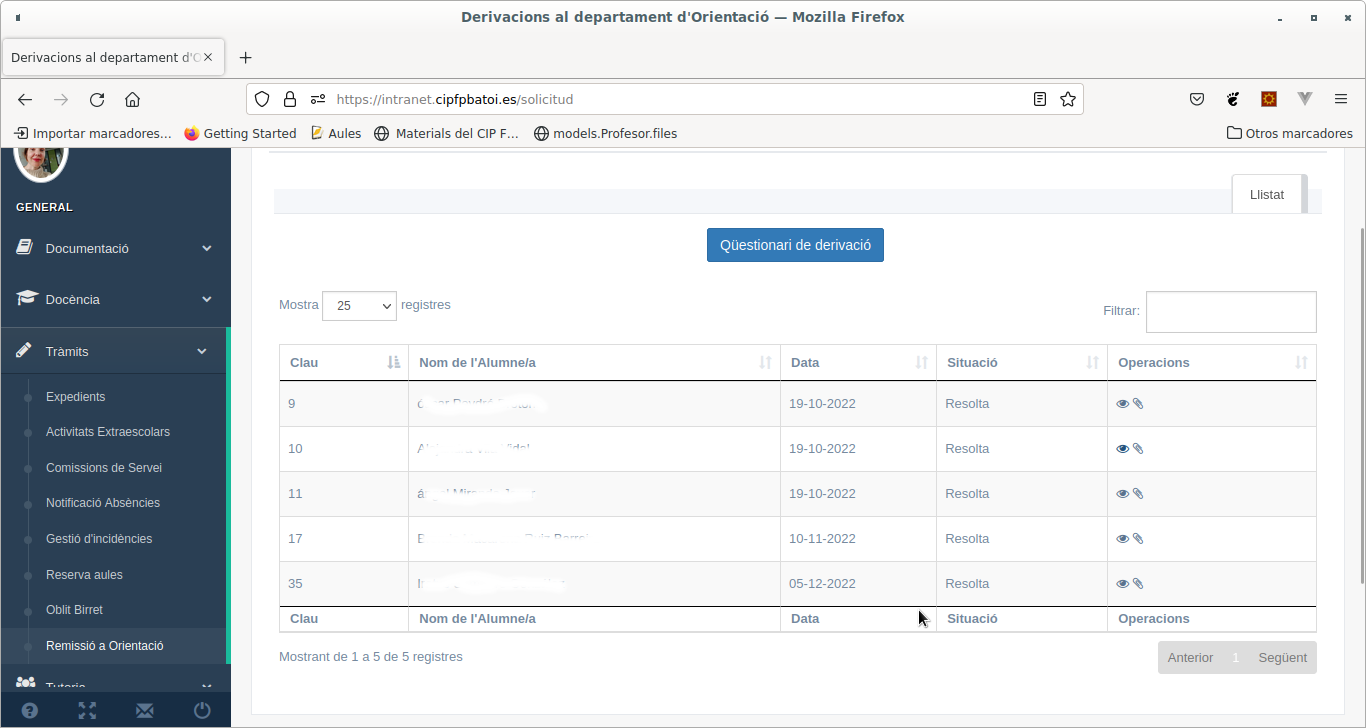Switch to the Llistat tab
Screen dimensions: 1366x728
click(x=1267, y=194)
